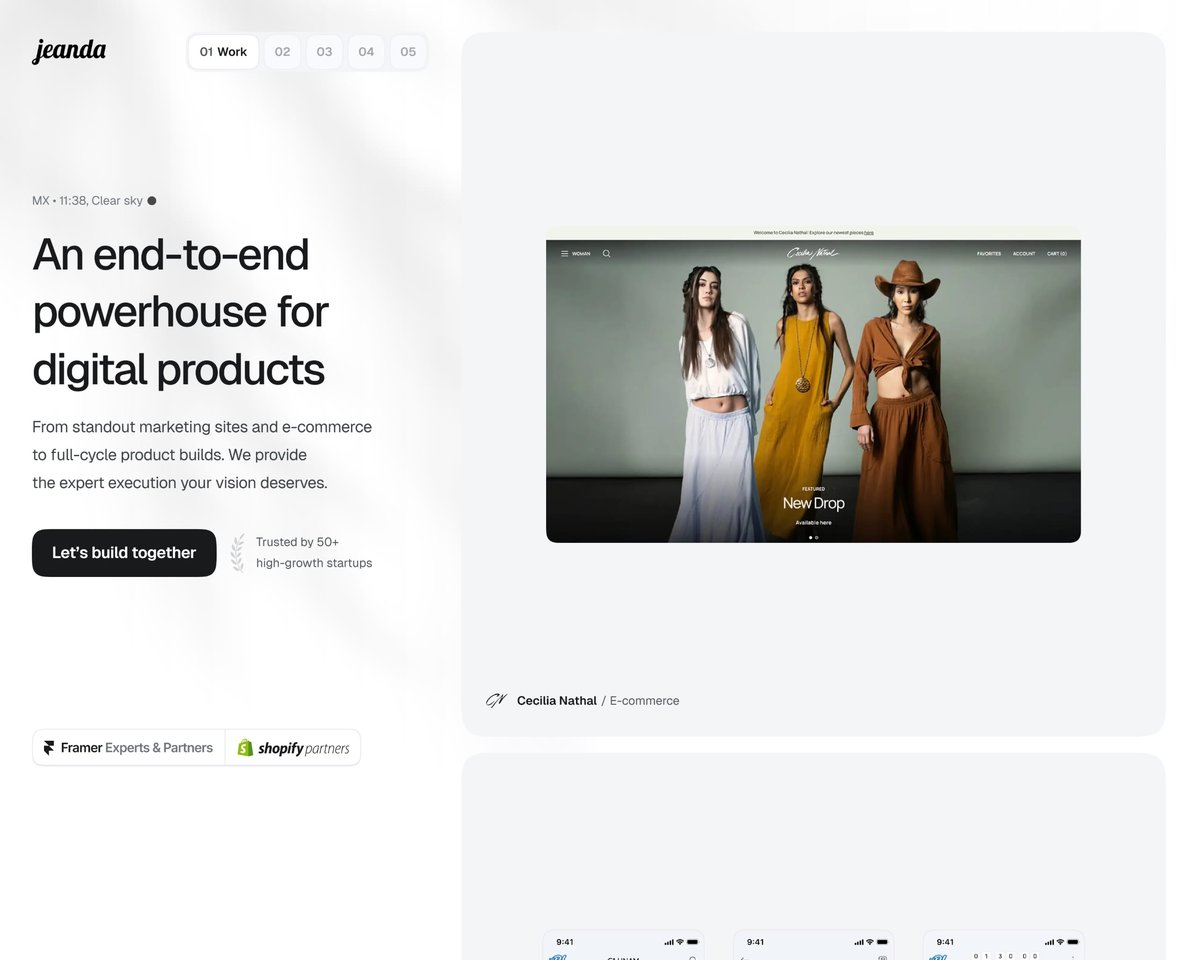Open the 05 nav tab
The image size is (1198, 960).
coord(408,52)
